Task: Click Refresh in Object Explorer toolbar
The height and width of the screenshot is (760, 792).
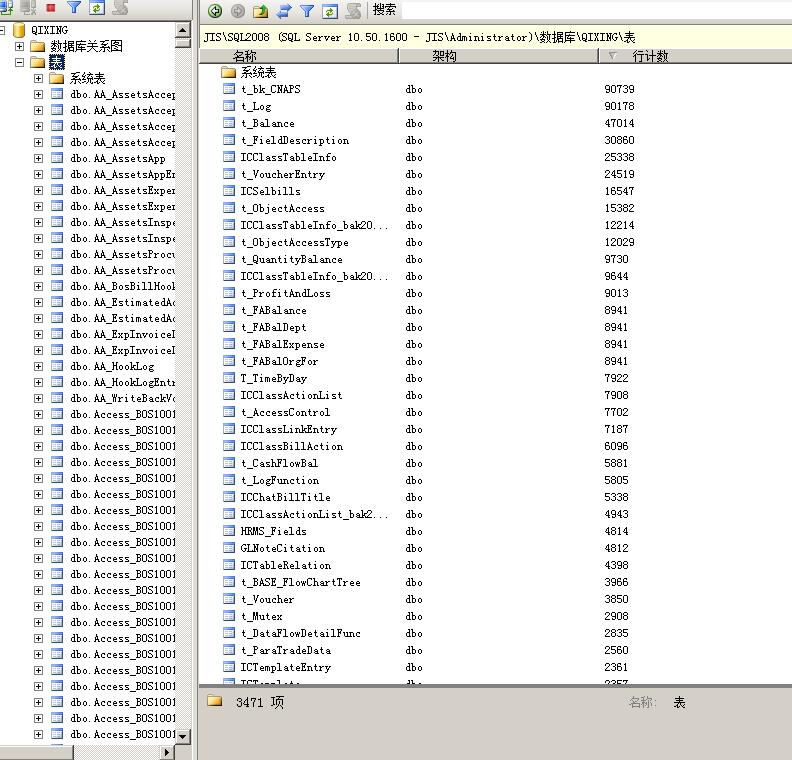Action: (x=96, y=7)
